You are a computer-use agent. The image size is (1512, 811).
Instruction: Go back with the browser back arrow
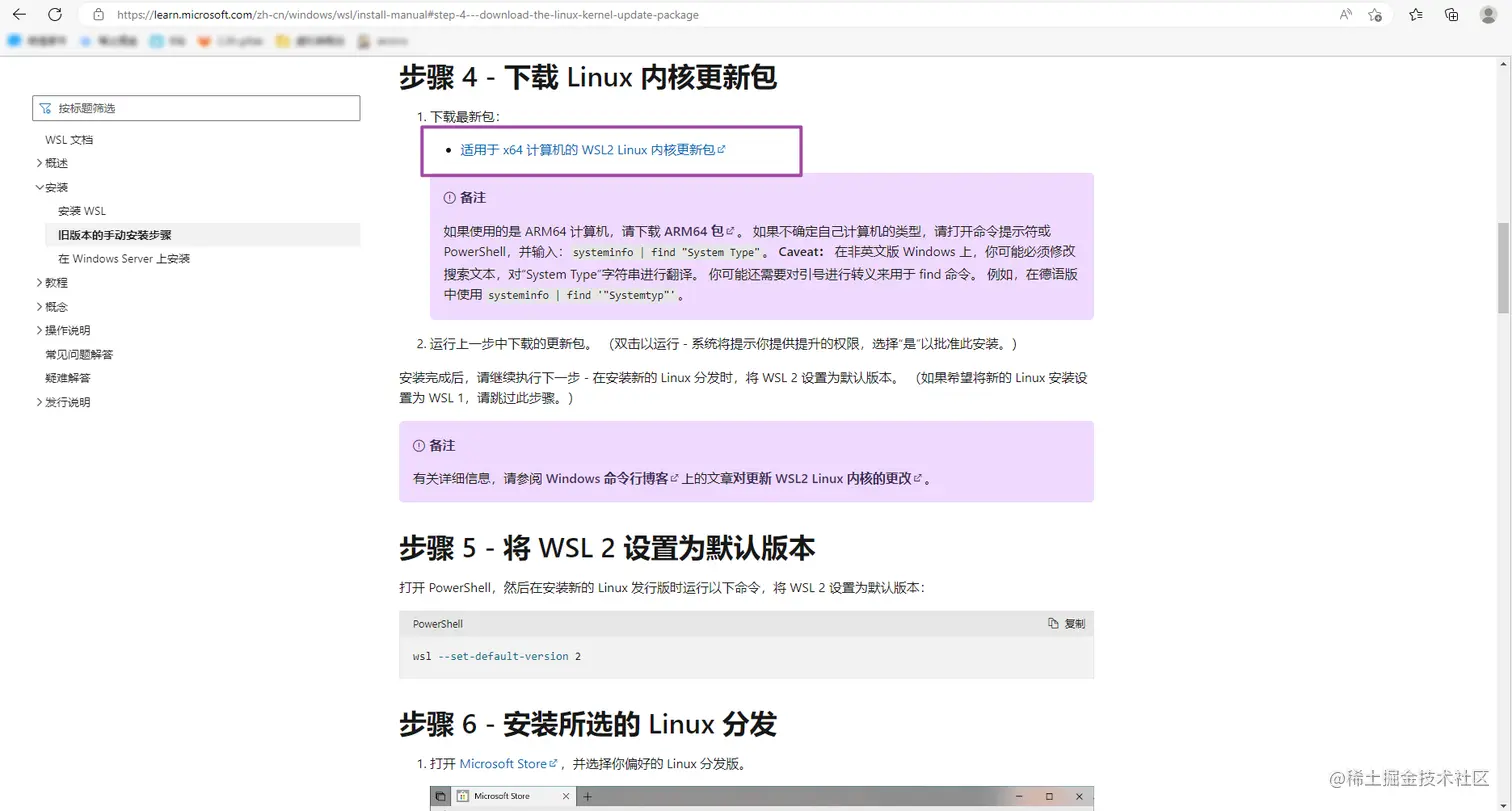point(19,15)
